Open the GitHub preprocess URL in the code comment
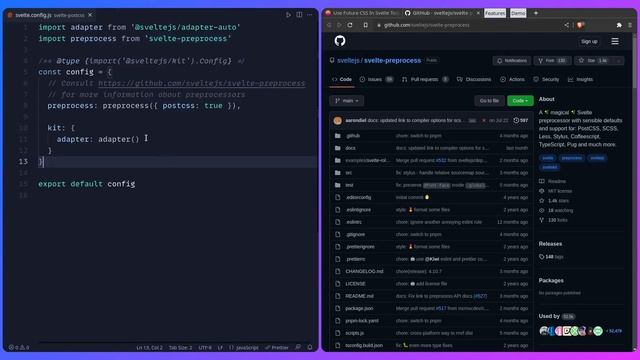Image resolution: width=640 pixels, height=360 pixels. pos(202,83)
